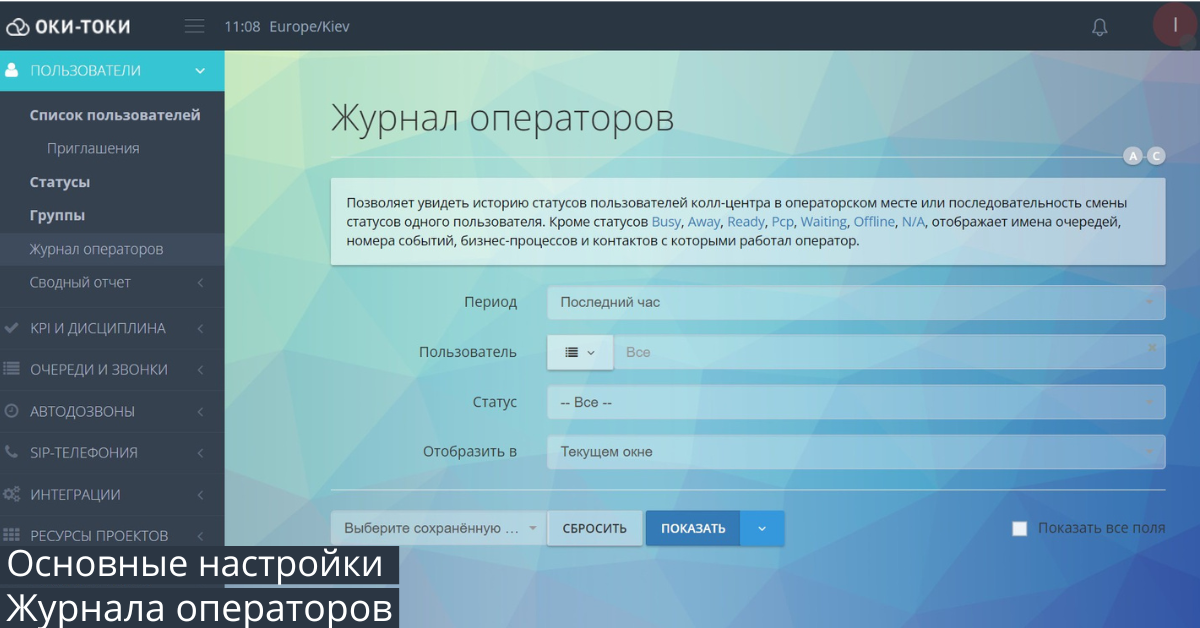Follow the Busy status link
The height and width of the screenshot is (628, 1200).
(666, 222)
